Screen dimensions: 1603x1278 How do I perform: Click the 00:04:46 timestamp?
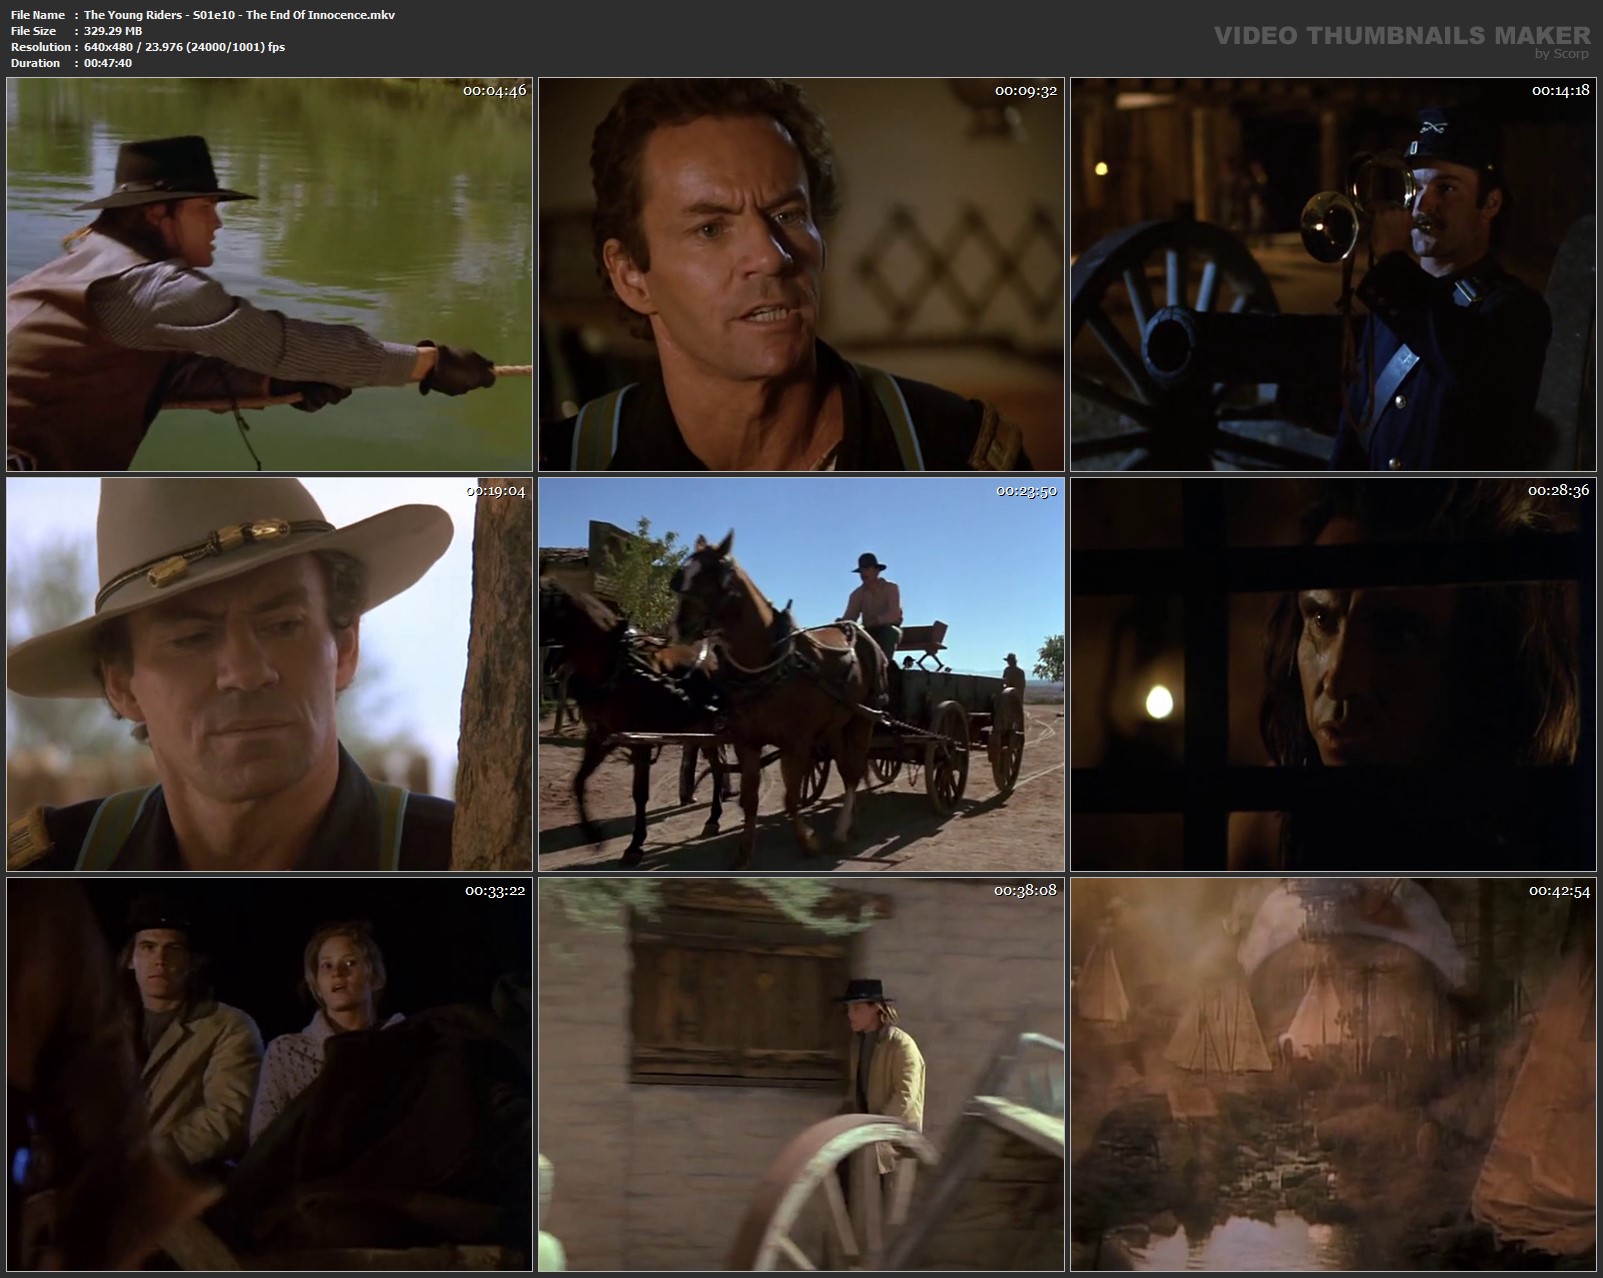click(494, 90)
